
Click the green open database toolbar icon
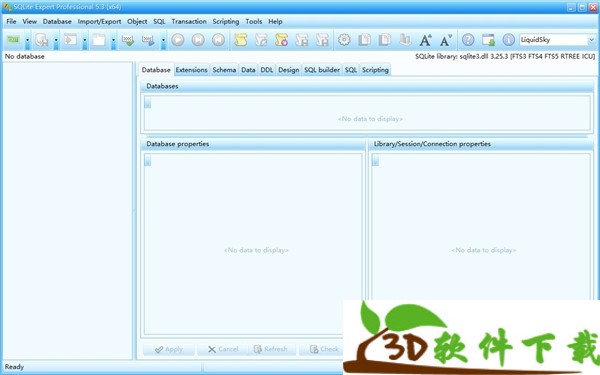click(14, 40)
